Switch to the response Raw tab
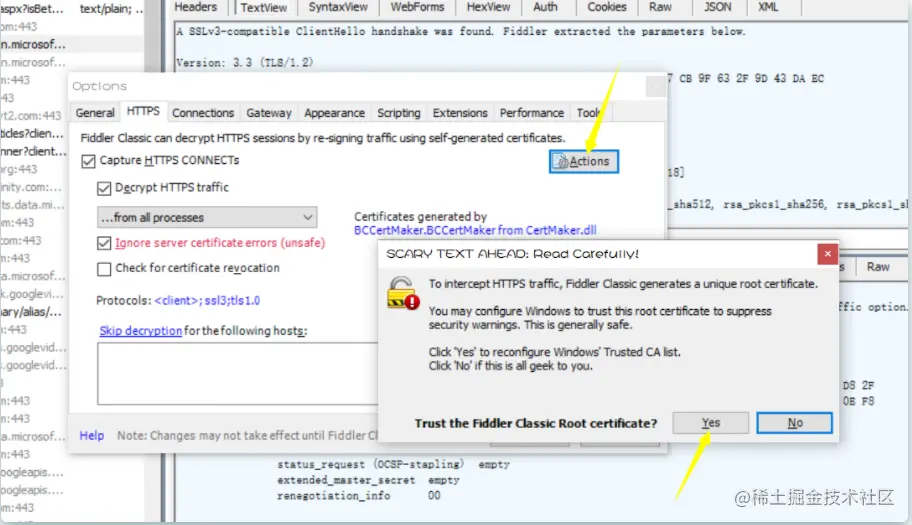This screenshot has width=912, height=525. pos(878,267)
